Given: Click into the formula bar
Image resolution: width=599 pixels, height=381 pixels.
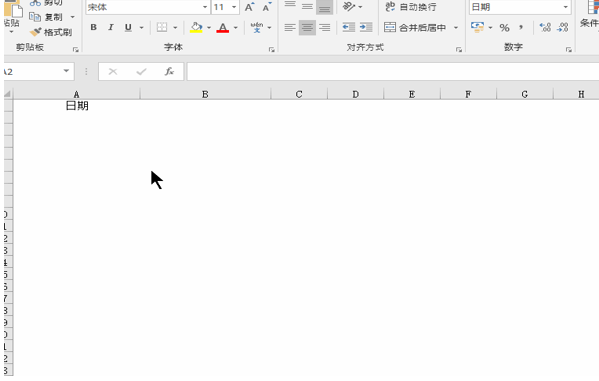Looking at the screenshot, I should [x=393, y=72].
